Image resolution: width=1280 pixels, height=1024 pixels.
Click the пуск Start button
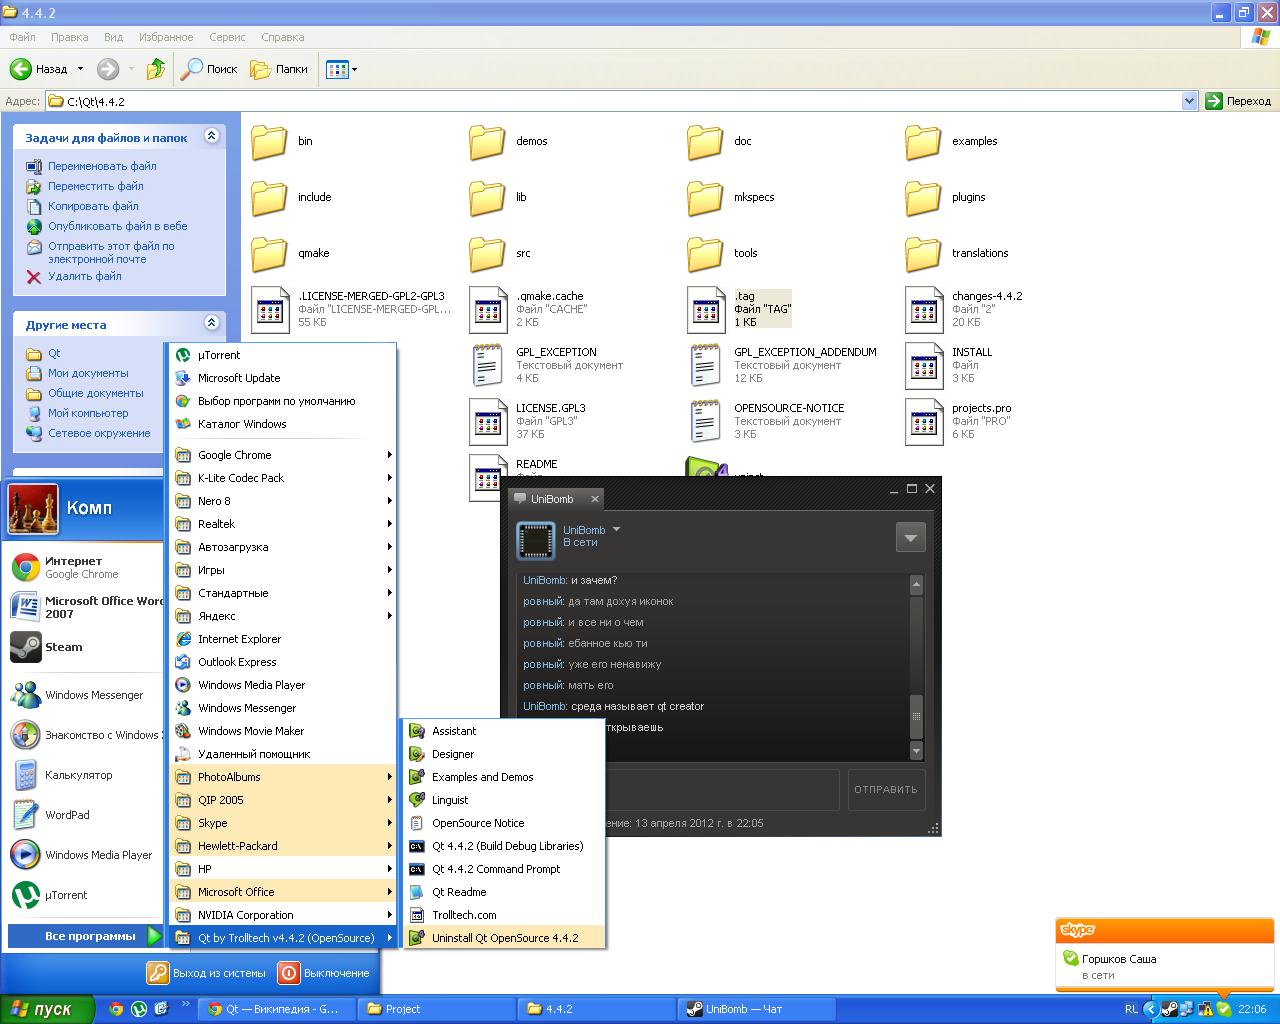(47, 1009)
